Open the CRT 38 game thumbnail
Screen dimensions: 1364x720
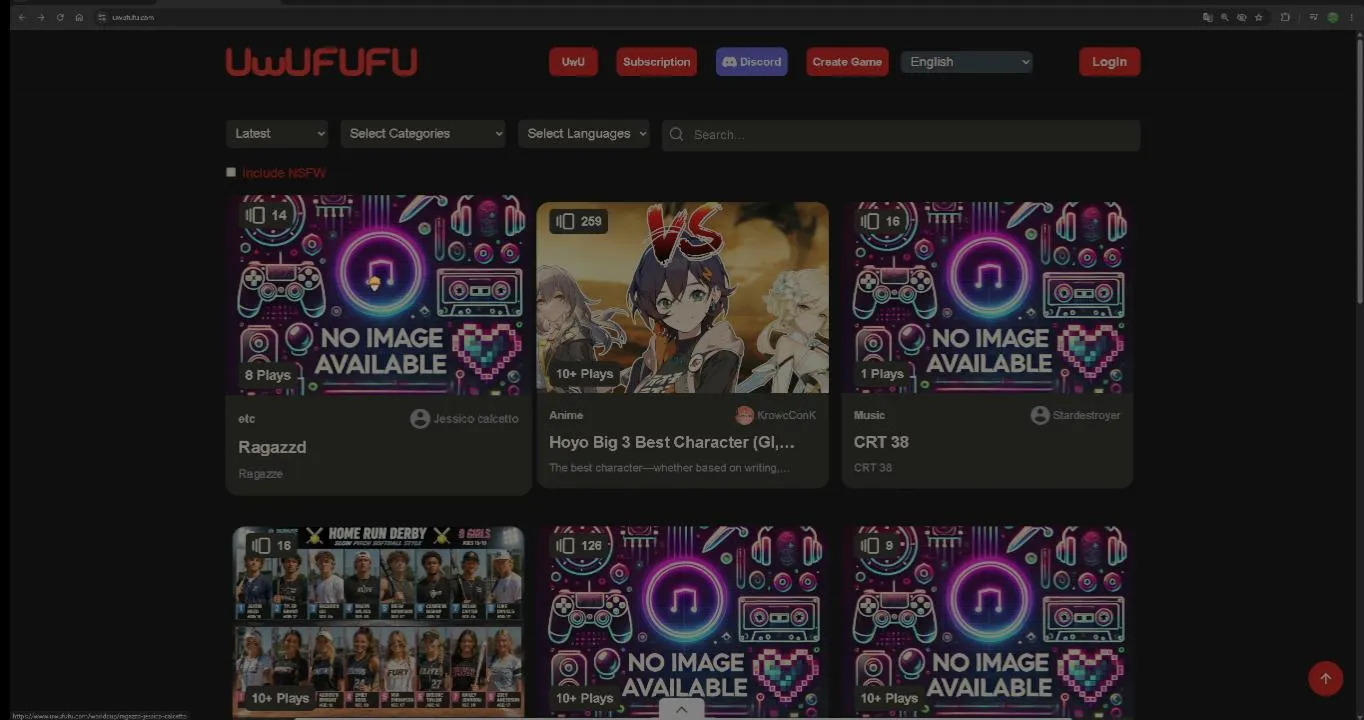[987, 298]
